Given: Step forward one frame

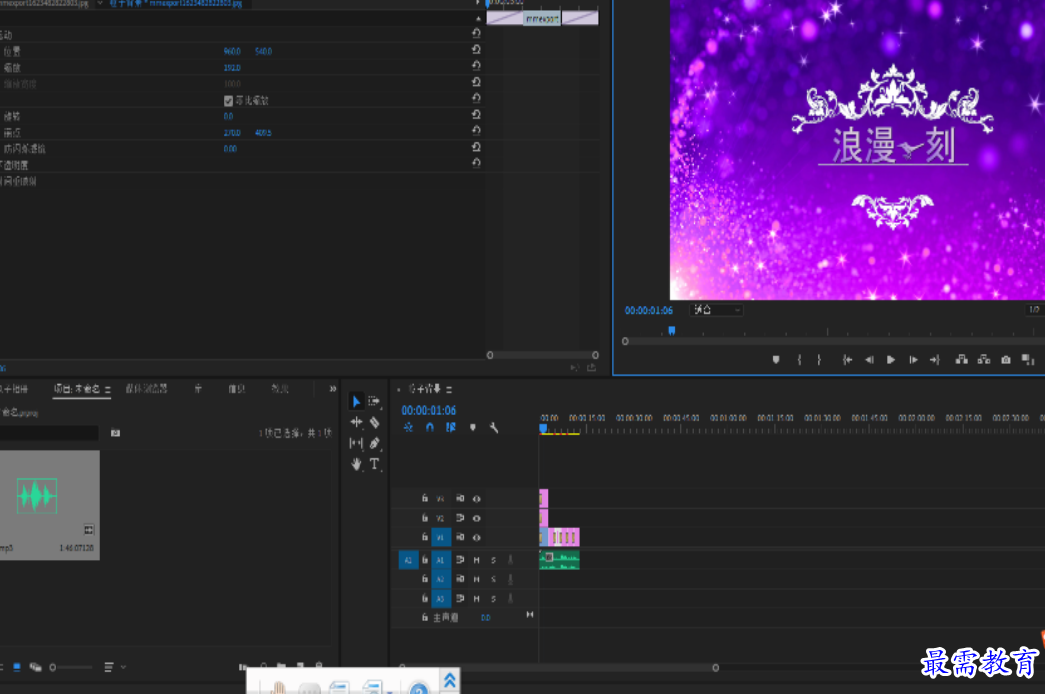Looking at the screenshot, I should tap(913, 360).
